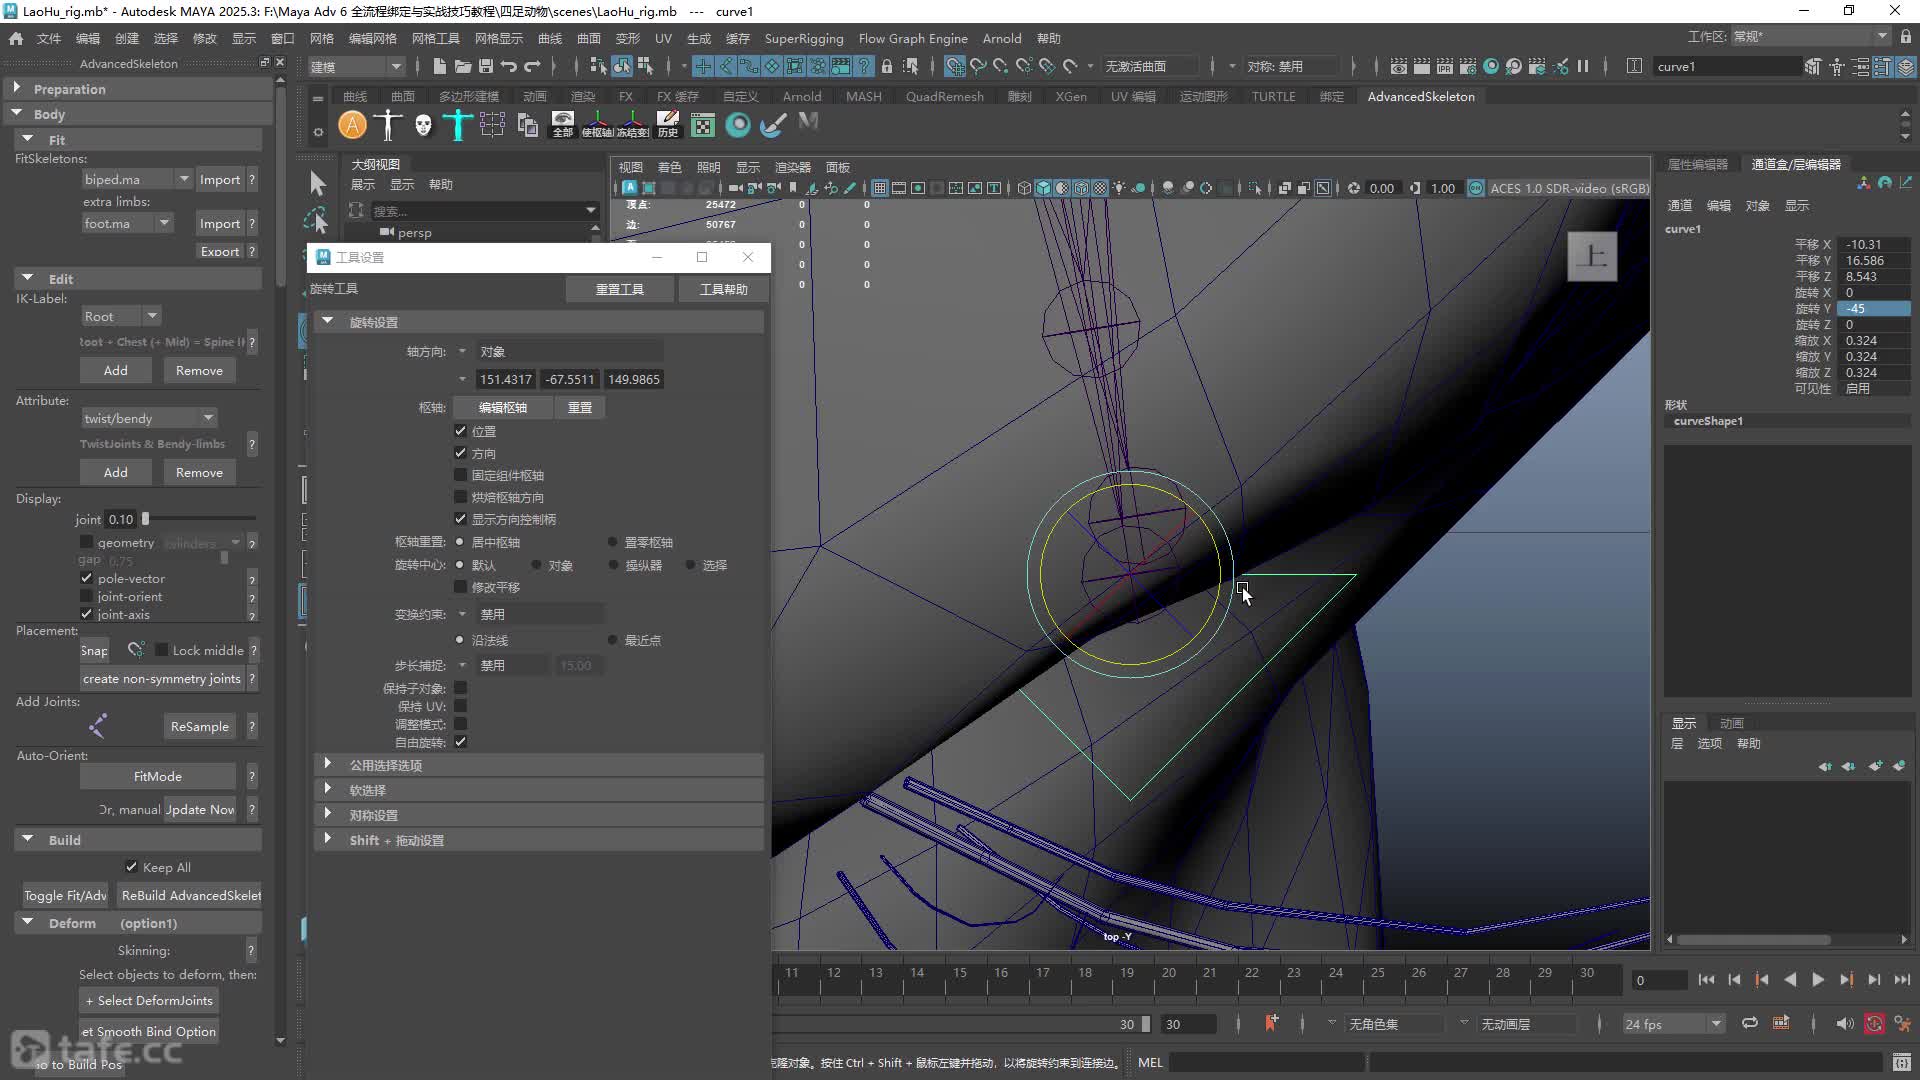Select the cyan T-pose biped shelf icon
This screenshot has width=1920, height=1080.
(457, 125)
